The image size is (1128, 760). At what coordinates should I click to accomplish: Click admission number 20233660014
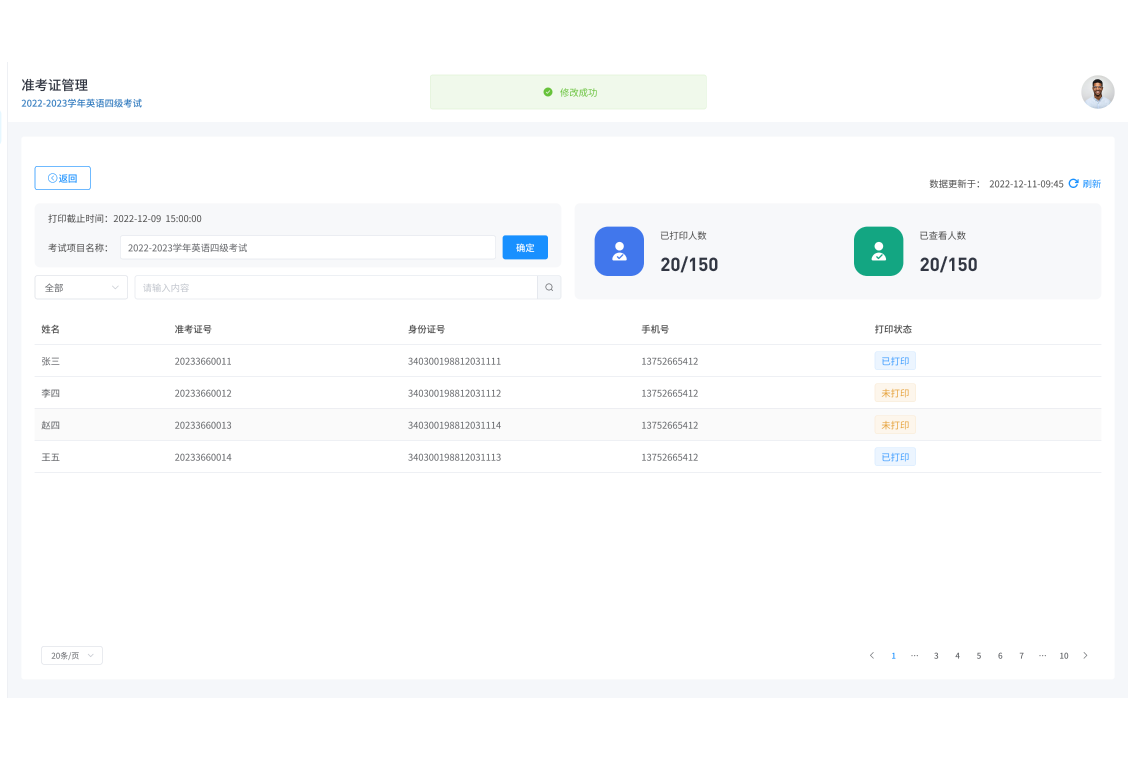203,457
